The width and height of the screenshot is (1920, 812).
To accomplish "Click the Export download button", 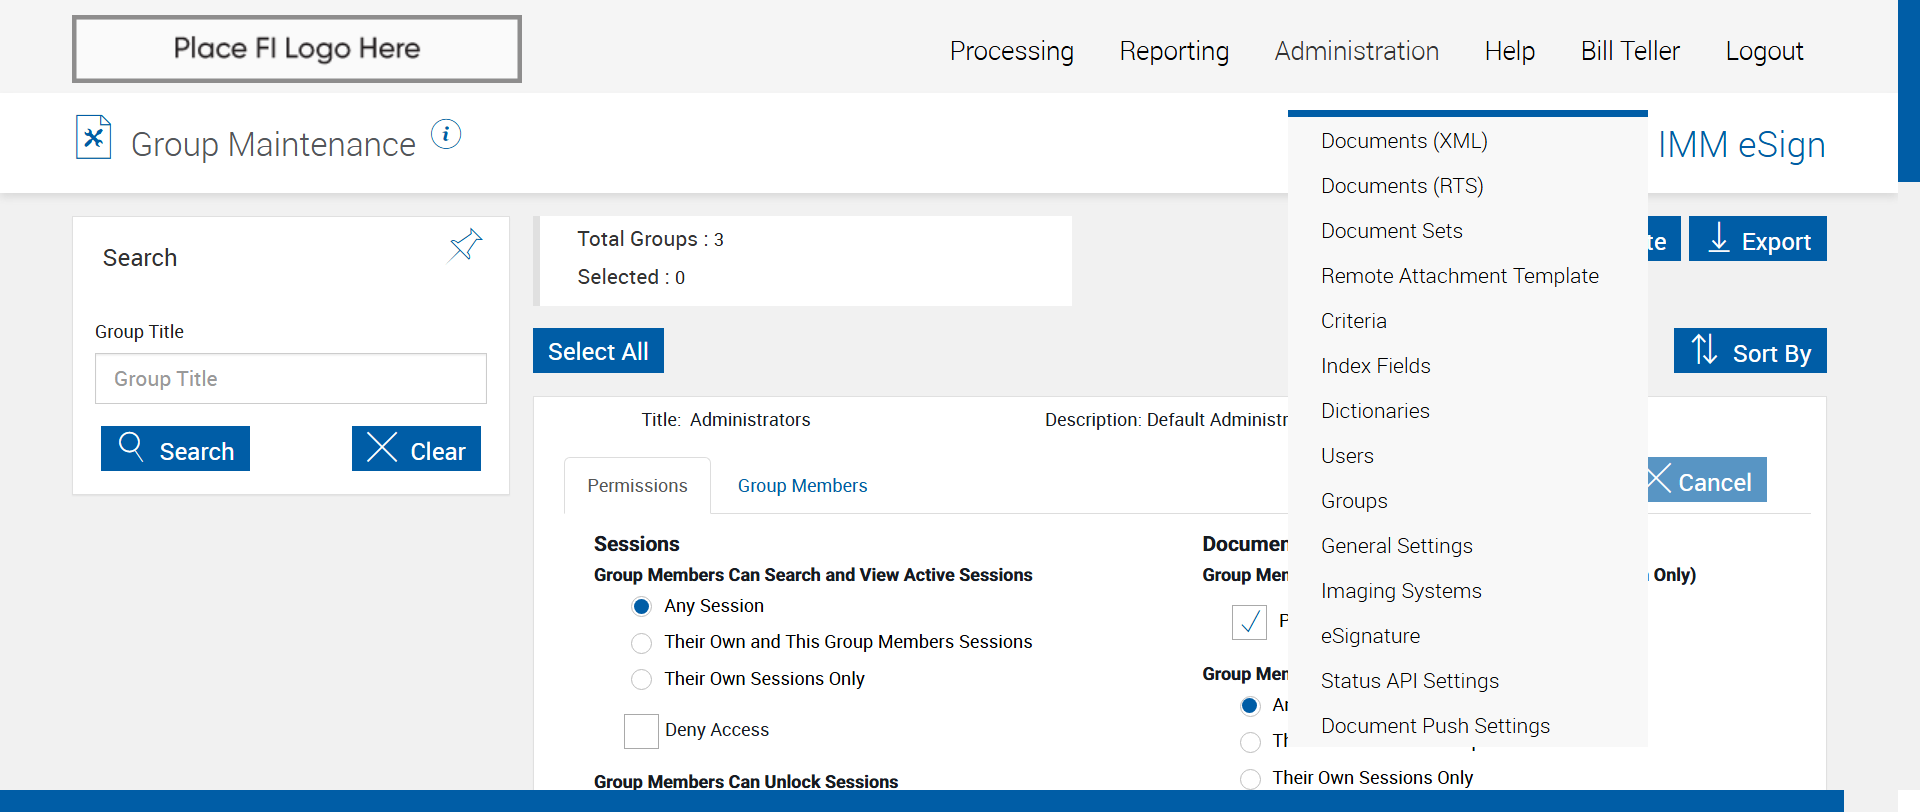I will (x=1757, y=240).
